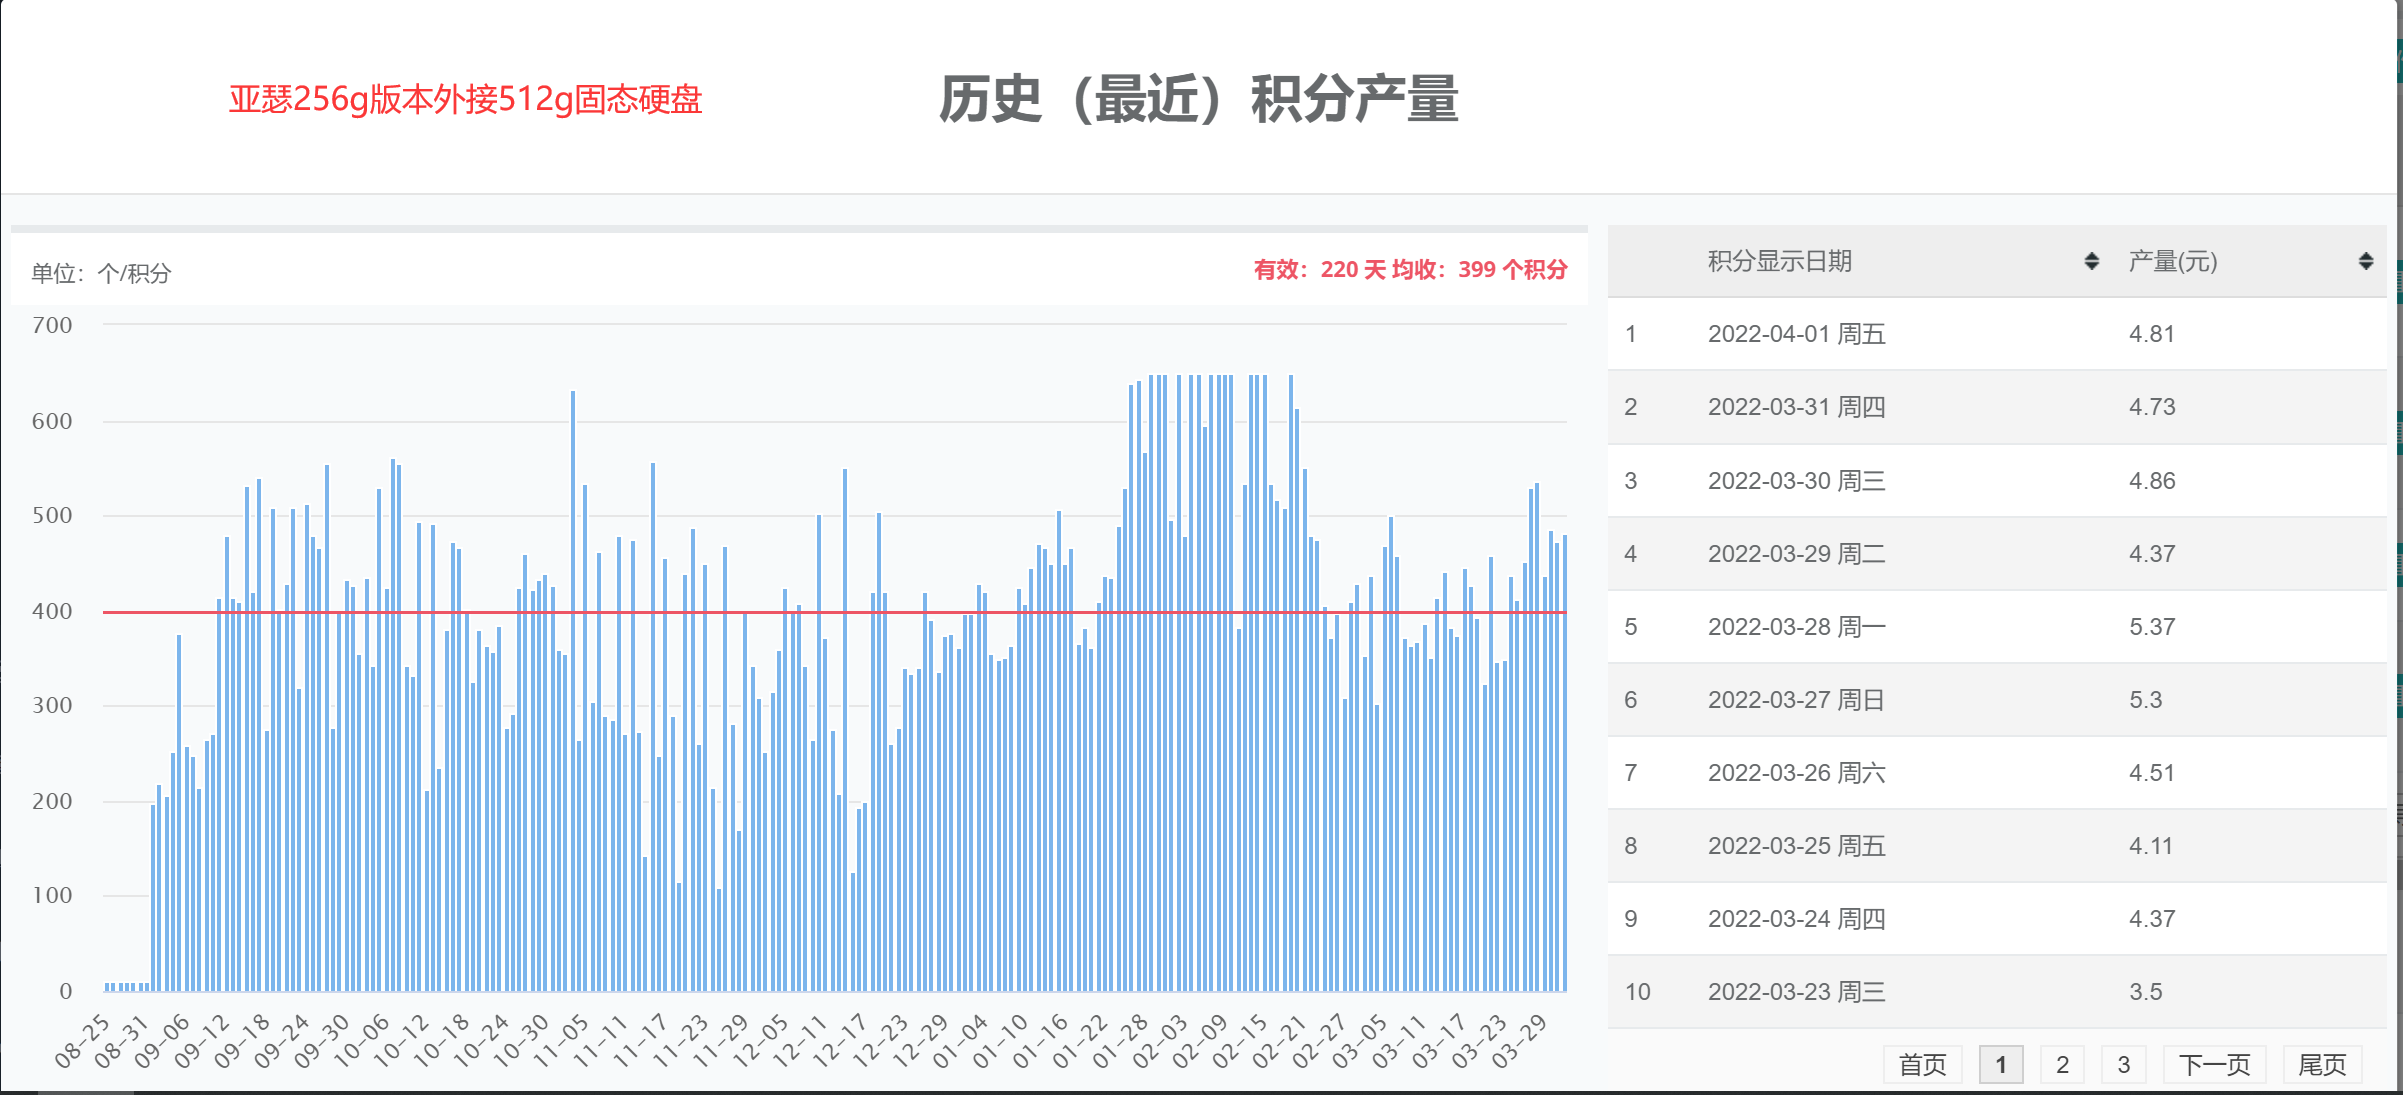The image size is (2403, 1095).
Task: Click yield value 4.81
Action: click(2152, 334)
